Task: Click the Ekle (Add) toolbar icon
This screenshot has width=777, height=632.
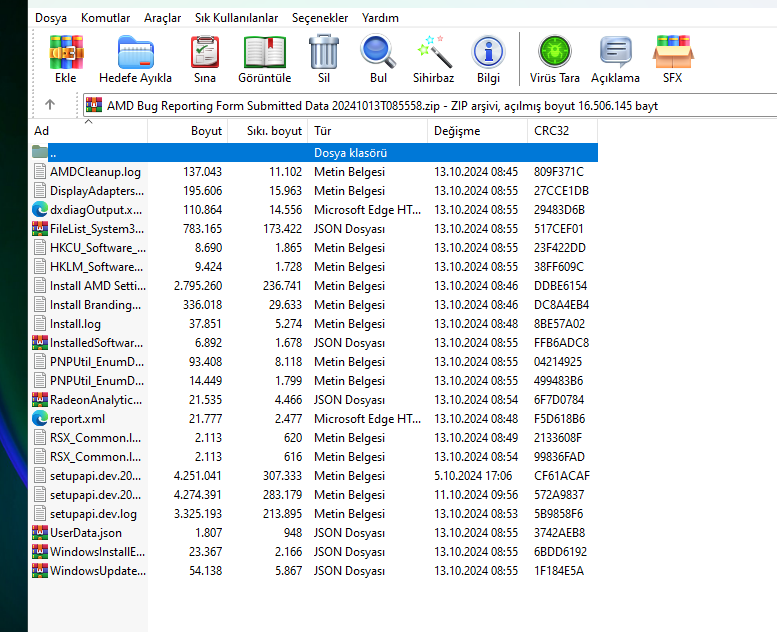Action: (66, 52)
